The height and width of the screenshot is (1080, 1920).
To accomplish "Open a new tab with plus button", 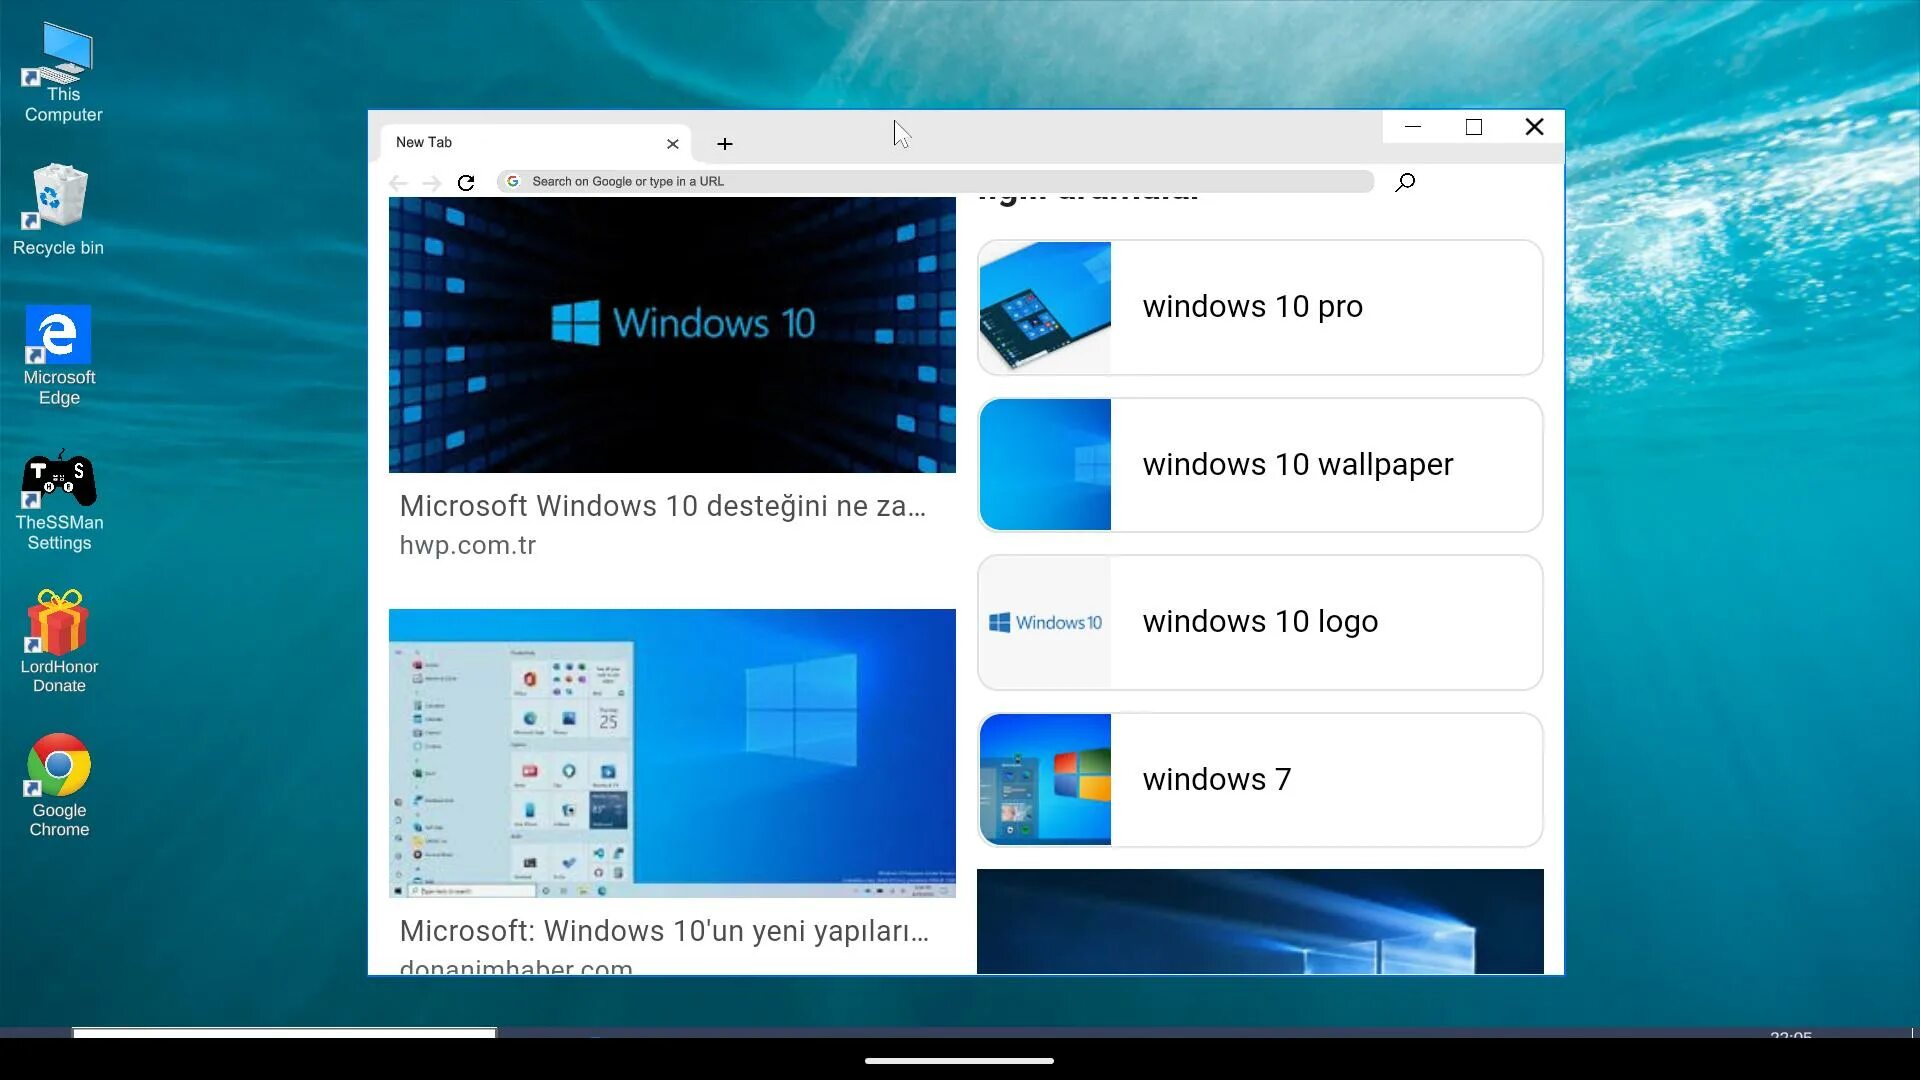I will point(725,144).
